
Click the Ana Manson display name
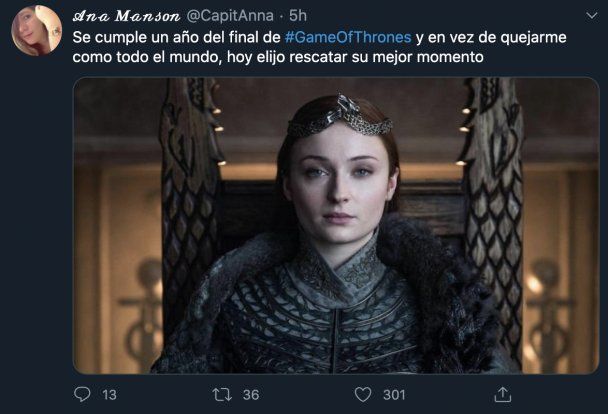pos(126,16)
